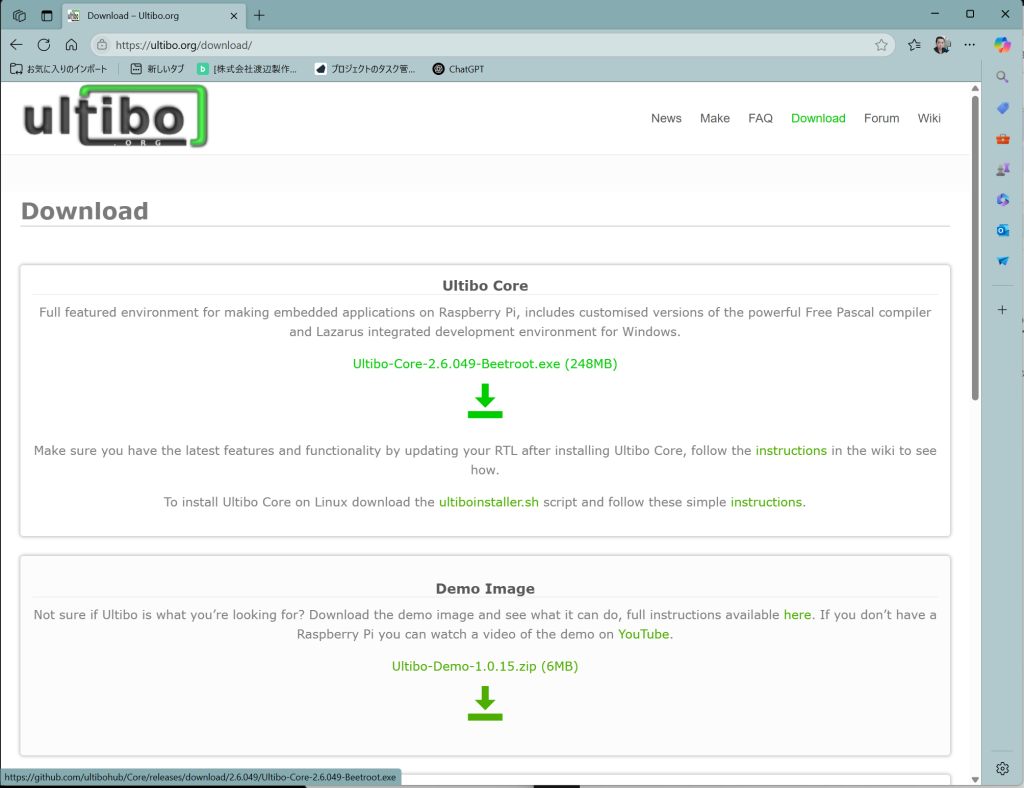Screen dimensions: 1024x788
Task: Open sidebar paper plane Drop icon
Action: click(x=1002, y=261)
